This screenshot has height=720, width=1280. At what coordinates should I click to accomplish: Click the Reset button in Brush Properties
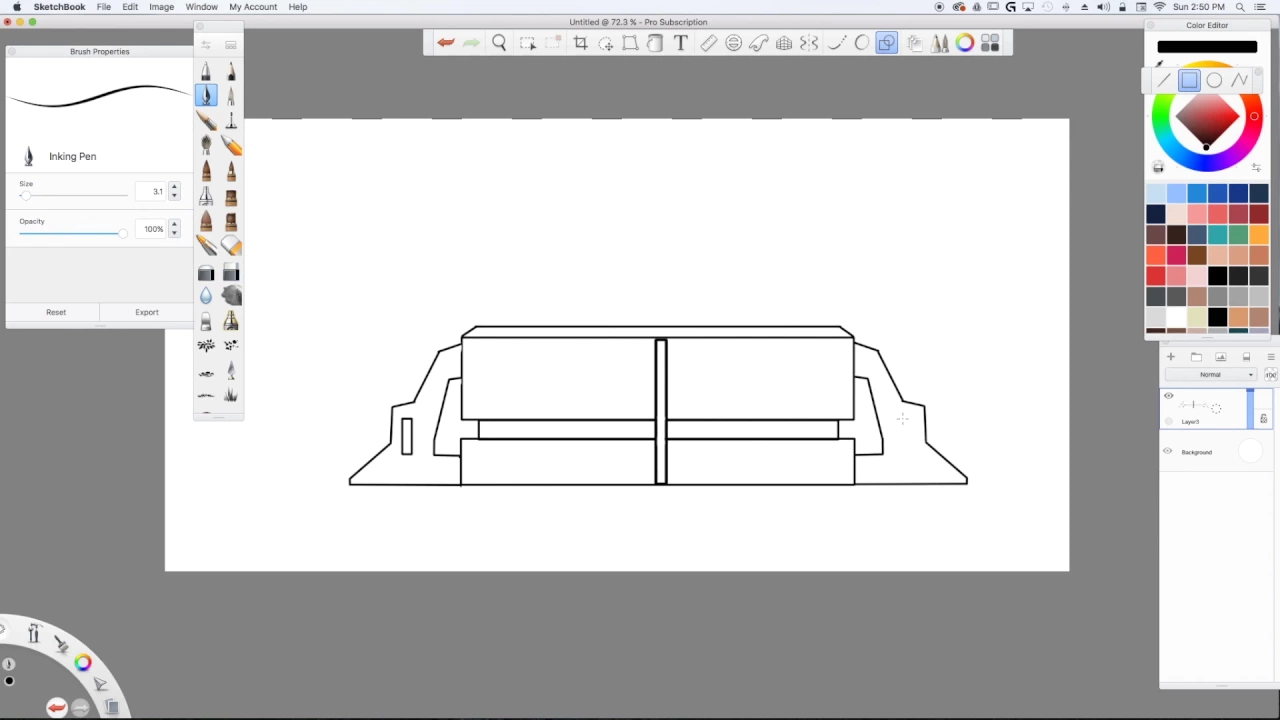point(56,312)
